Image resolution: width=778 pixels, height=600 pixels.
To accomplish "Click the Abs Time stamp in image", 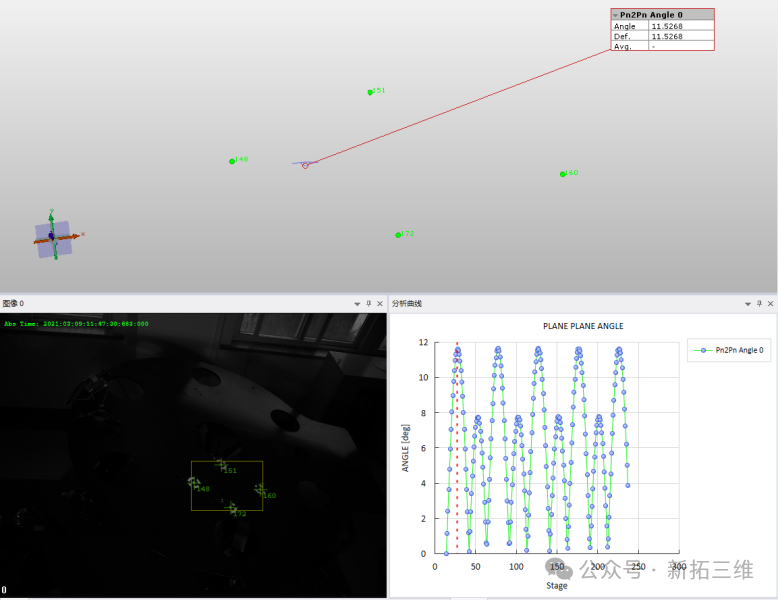I will pos(76,324).
